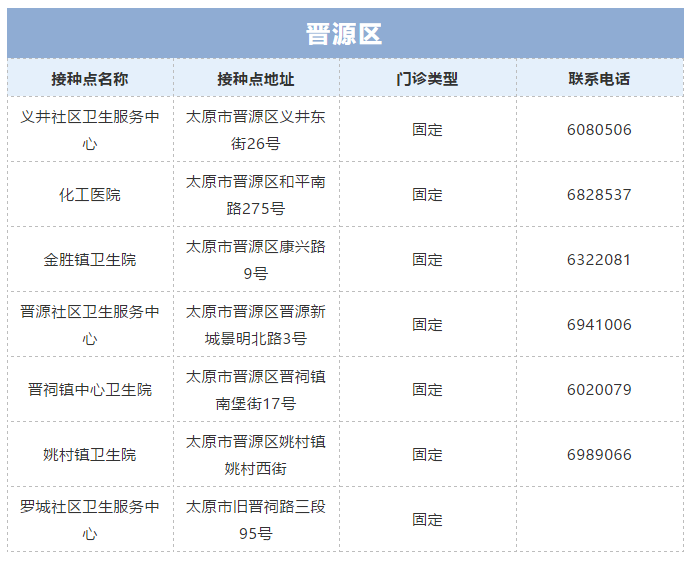Image resolution: width=690 pixels, height=561 pixels.
Task: Click 固定 in the 姚村镇卫生院 row
Action: coord(427,455)
